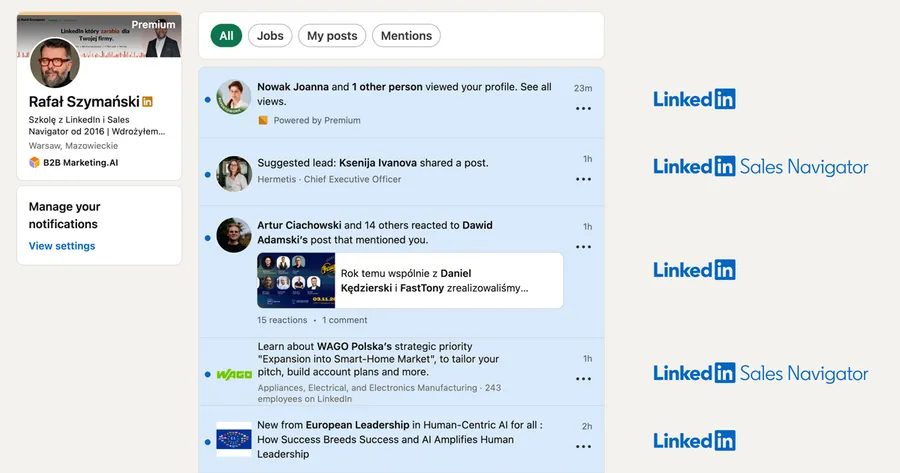
Task: Open options menu for WAGO Polska notification
Action: coord(583,379)
